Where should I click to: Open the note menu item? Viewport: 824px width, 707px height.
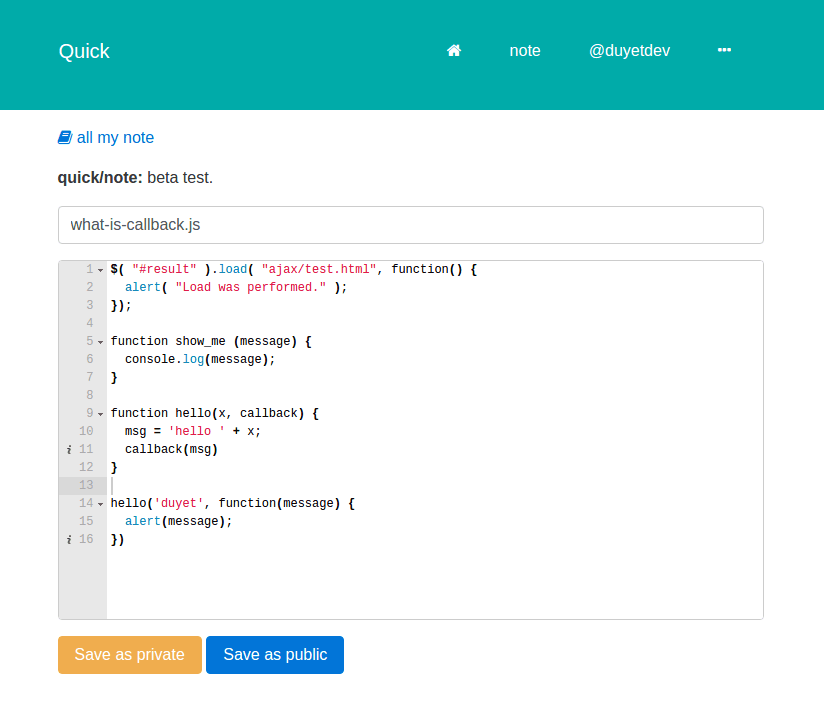pyautogui.click(x=524, y=51)
